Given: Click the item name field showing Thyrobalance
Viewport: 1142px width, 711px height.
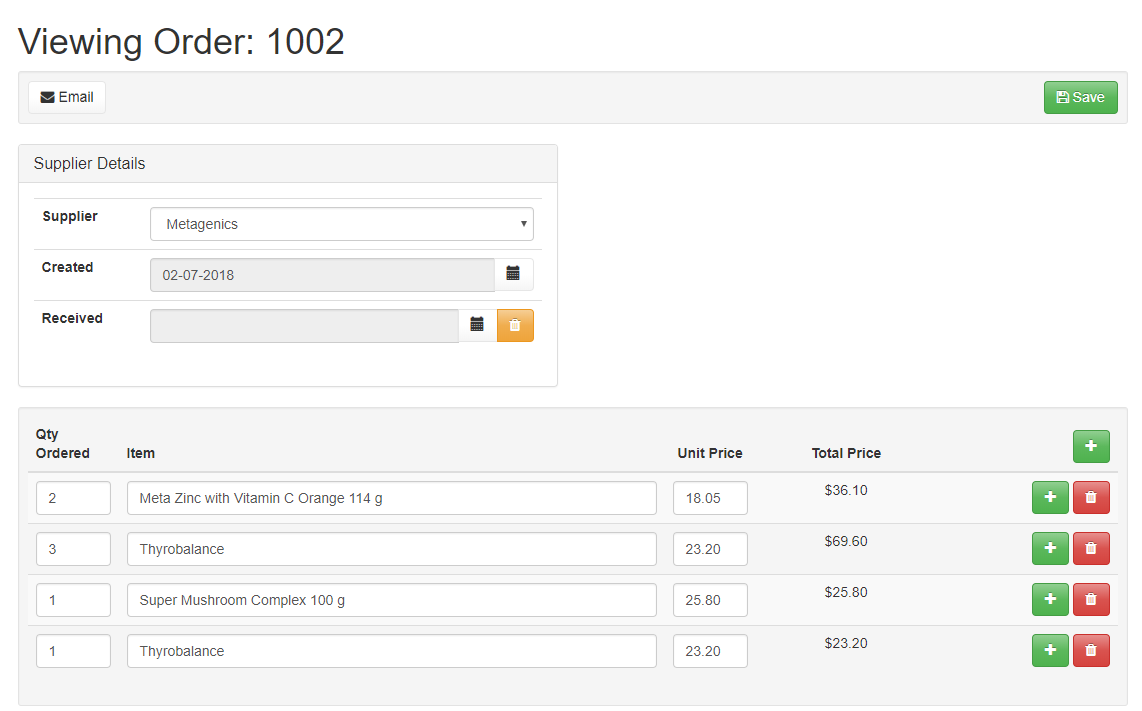Looking at the screenshot, I should (391, 548).
